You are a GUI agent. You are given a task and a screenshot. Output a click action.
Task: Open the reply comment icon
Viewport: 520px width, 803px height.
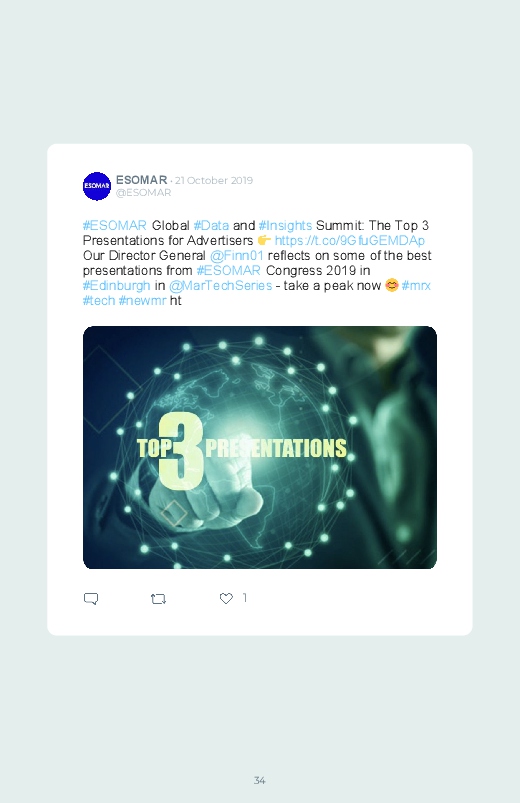(91, 598)
